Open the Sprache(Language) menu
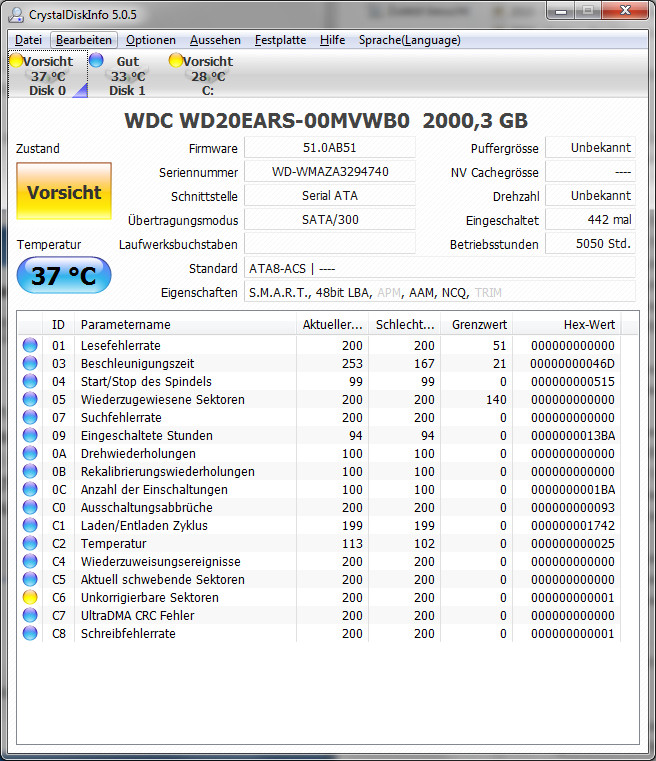656x761 pixels. point(410,40)
